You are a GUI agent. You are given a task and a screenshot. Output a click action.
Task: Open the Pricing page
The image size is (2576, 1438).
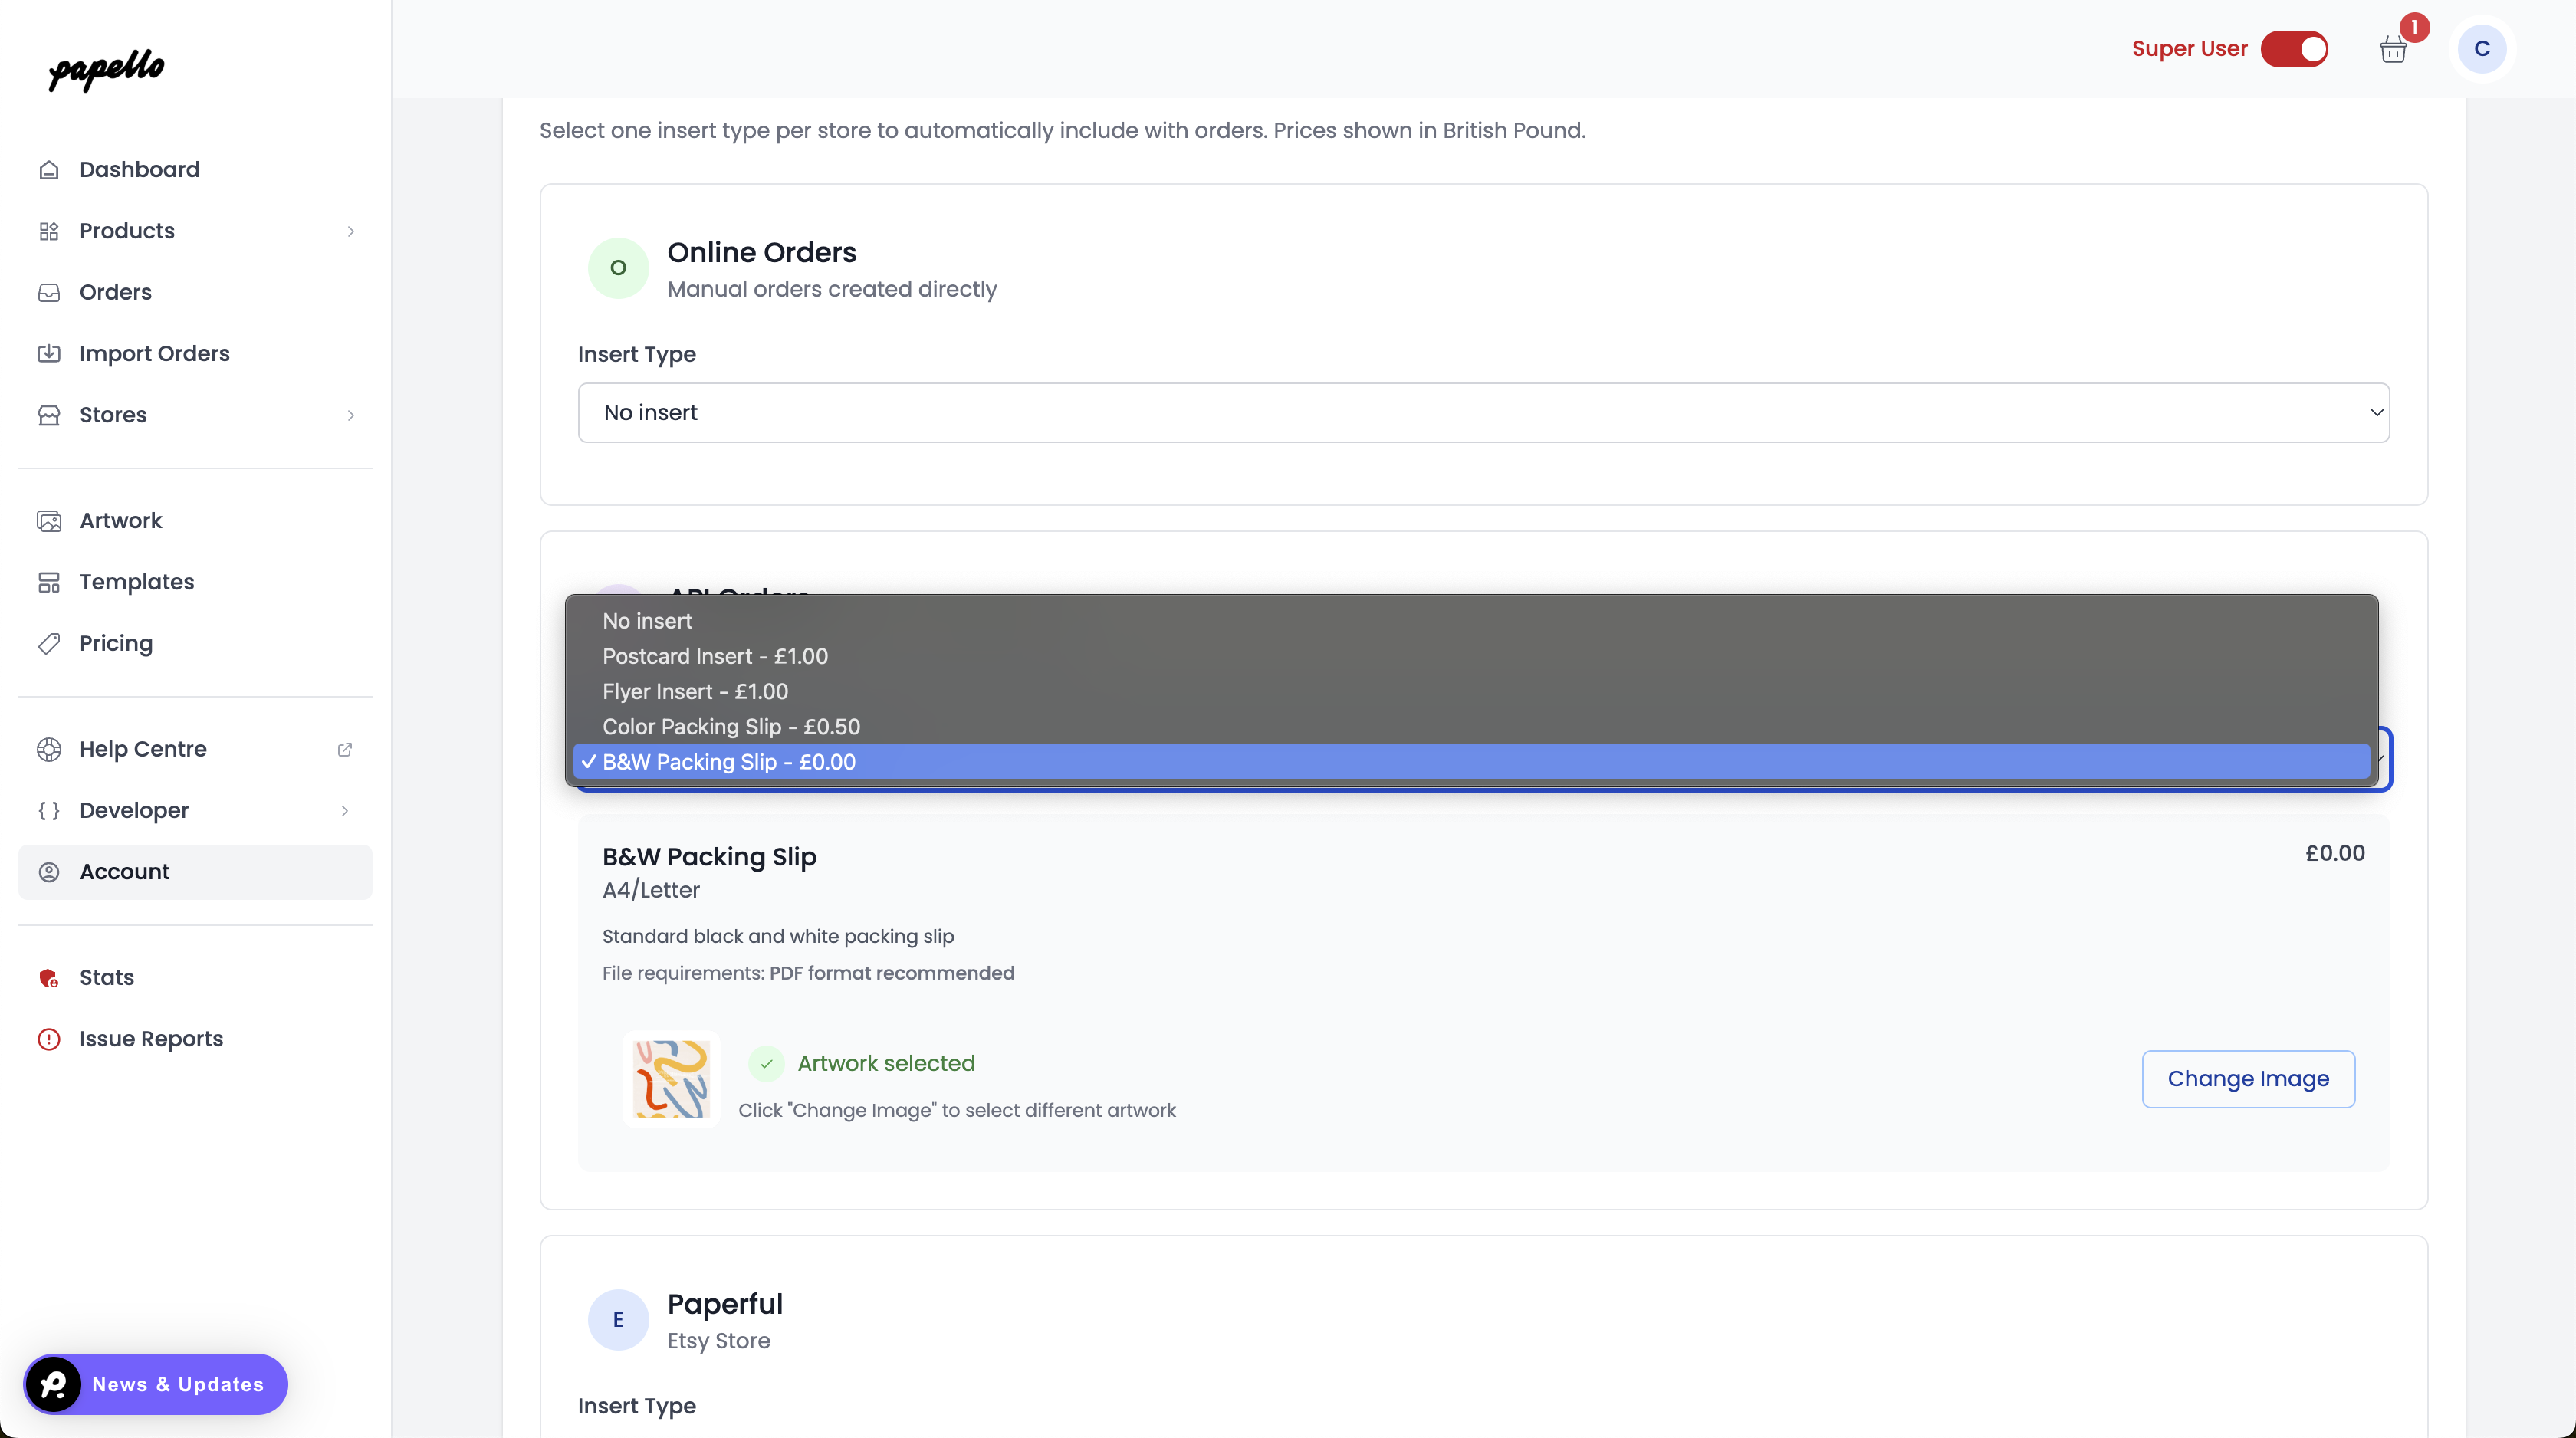195,643
